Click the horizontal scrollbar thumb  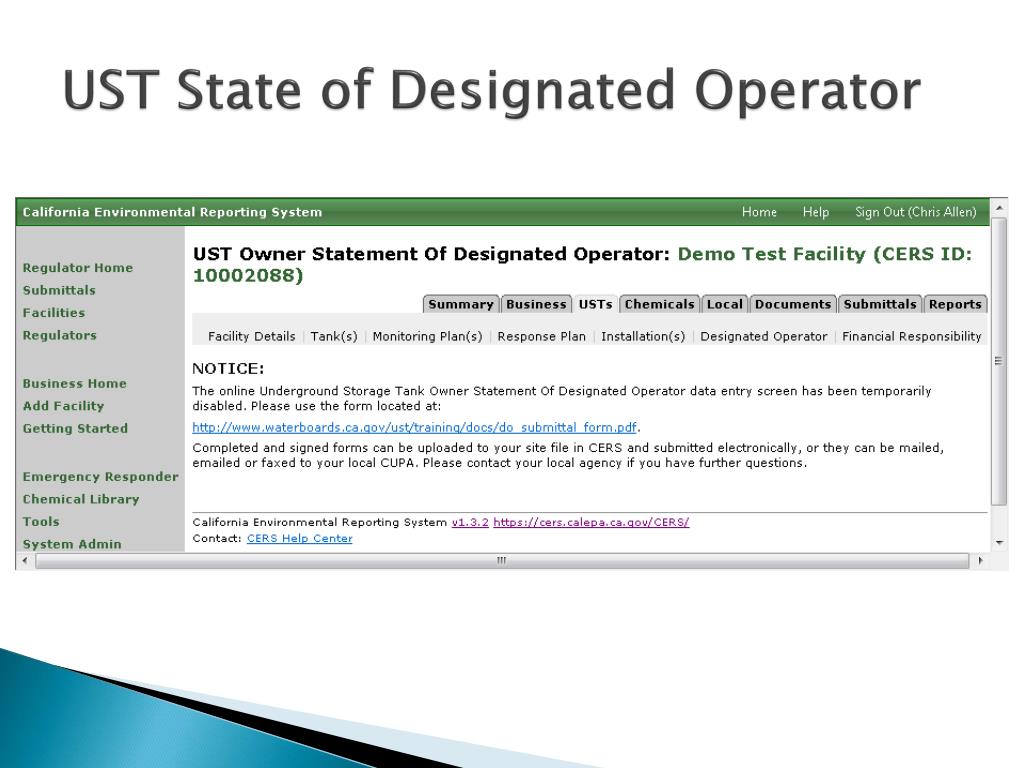tap(502, 560)
